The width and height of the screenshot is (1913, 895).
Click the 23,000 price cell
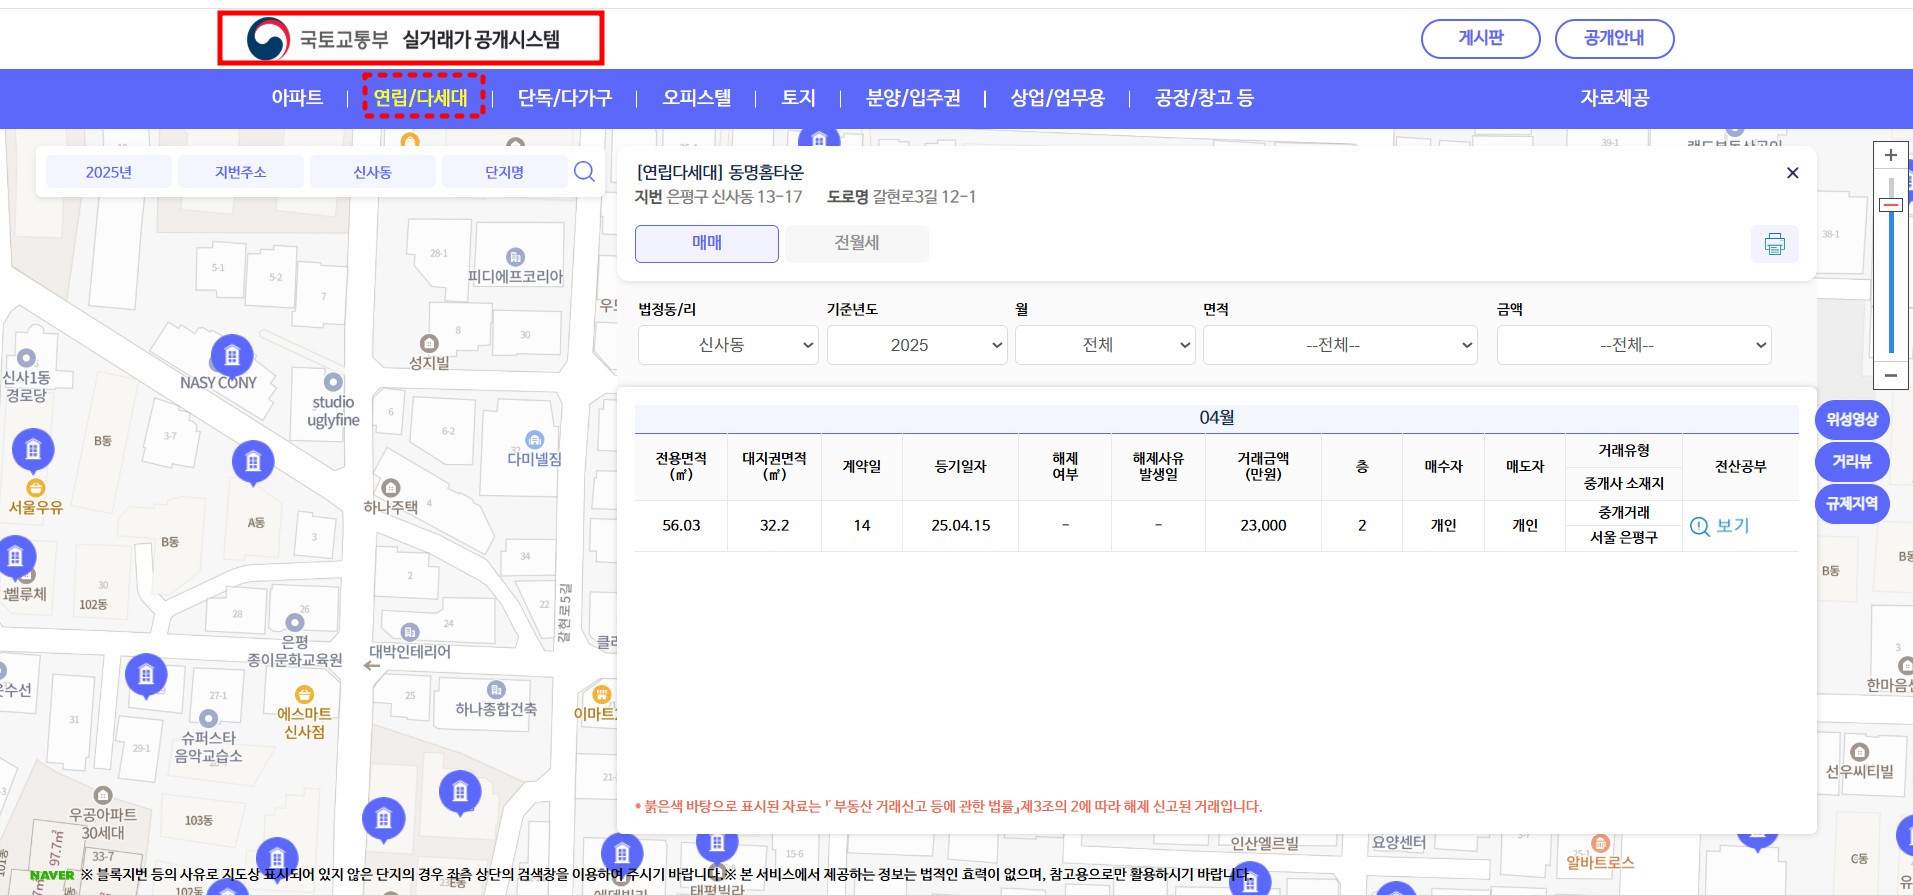[x=1263, y=526]
